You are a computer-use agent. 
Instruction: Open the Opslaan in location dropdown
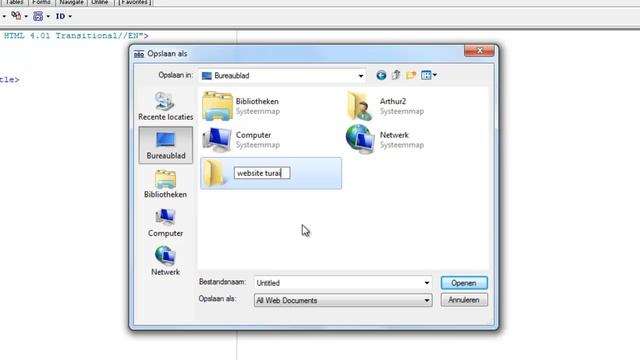pyautogui.click(x=361, y=76)
